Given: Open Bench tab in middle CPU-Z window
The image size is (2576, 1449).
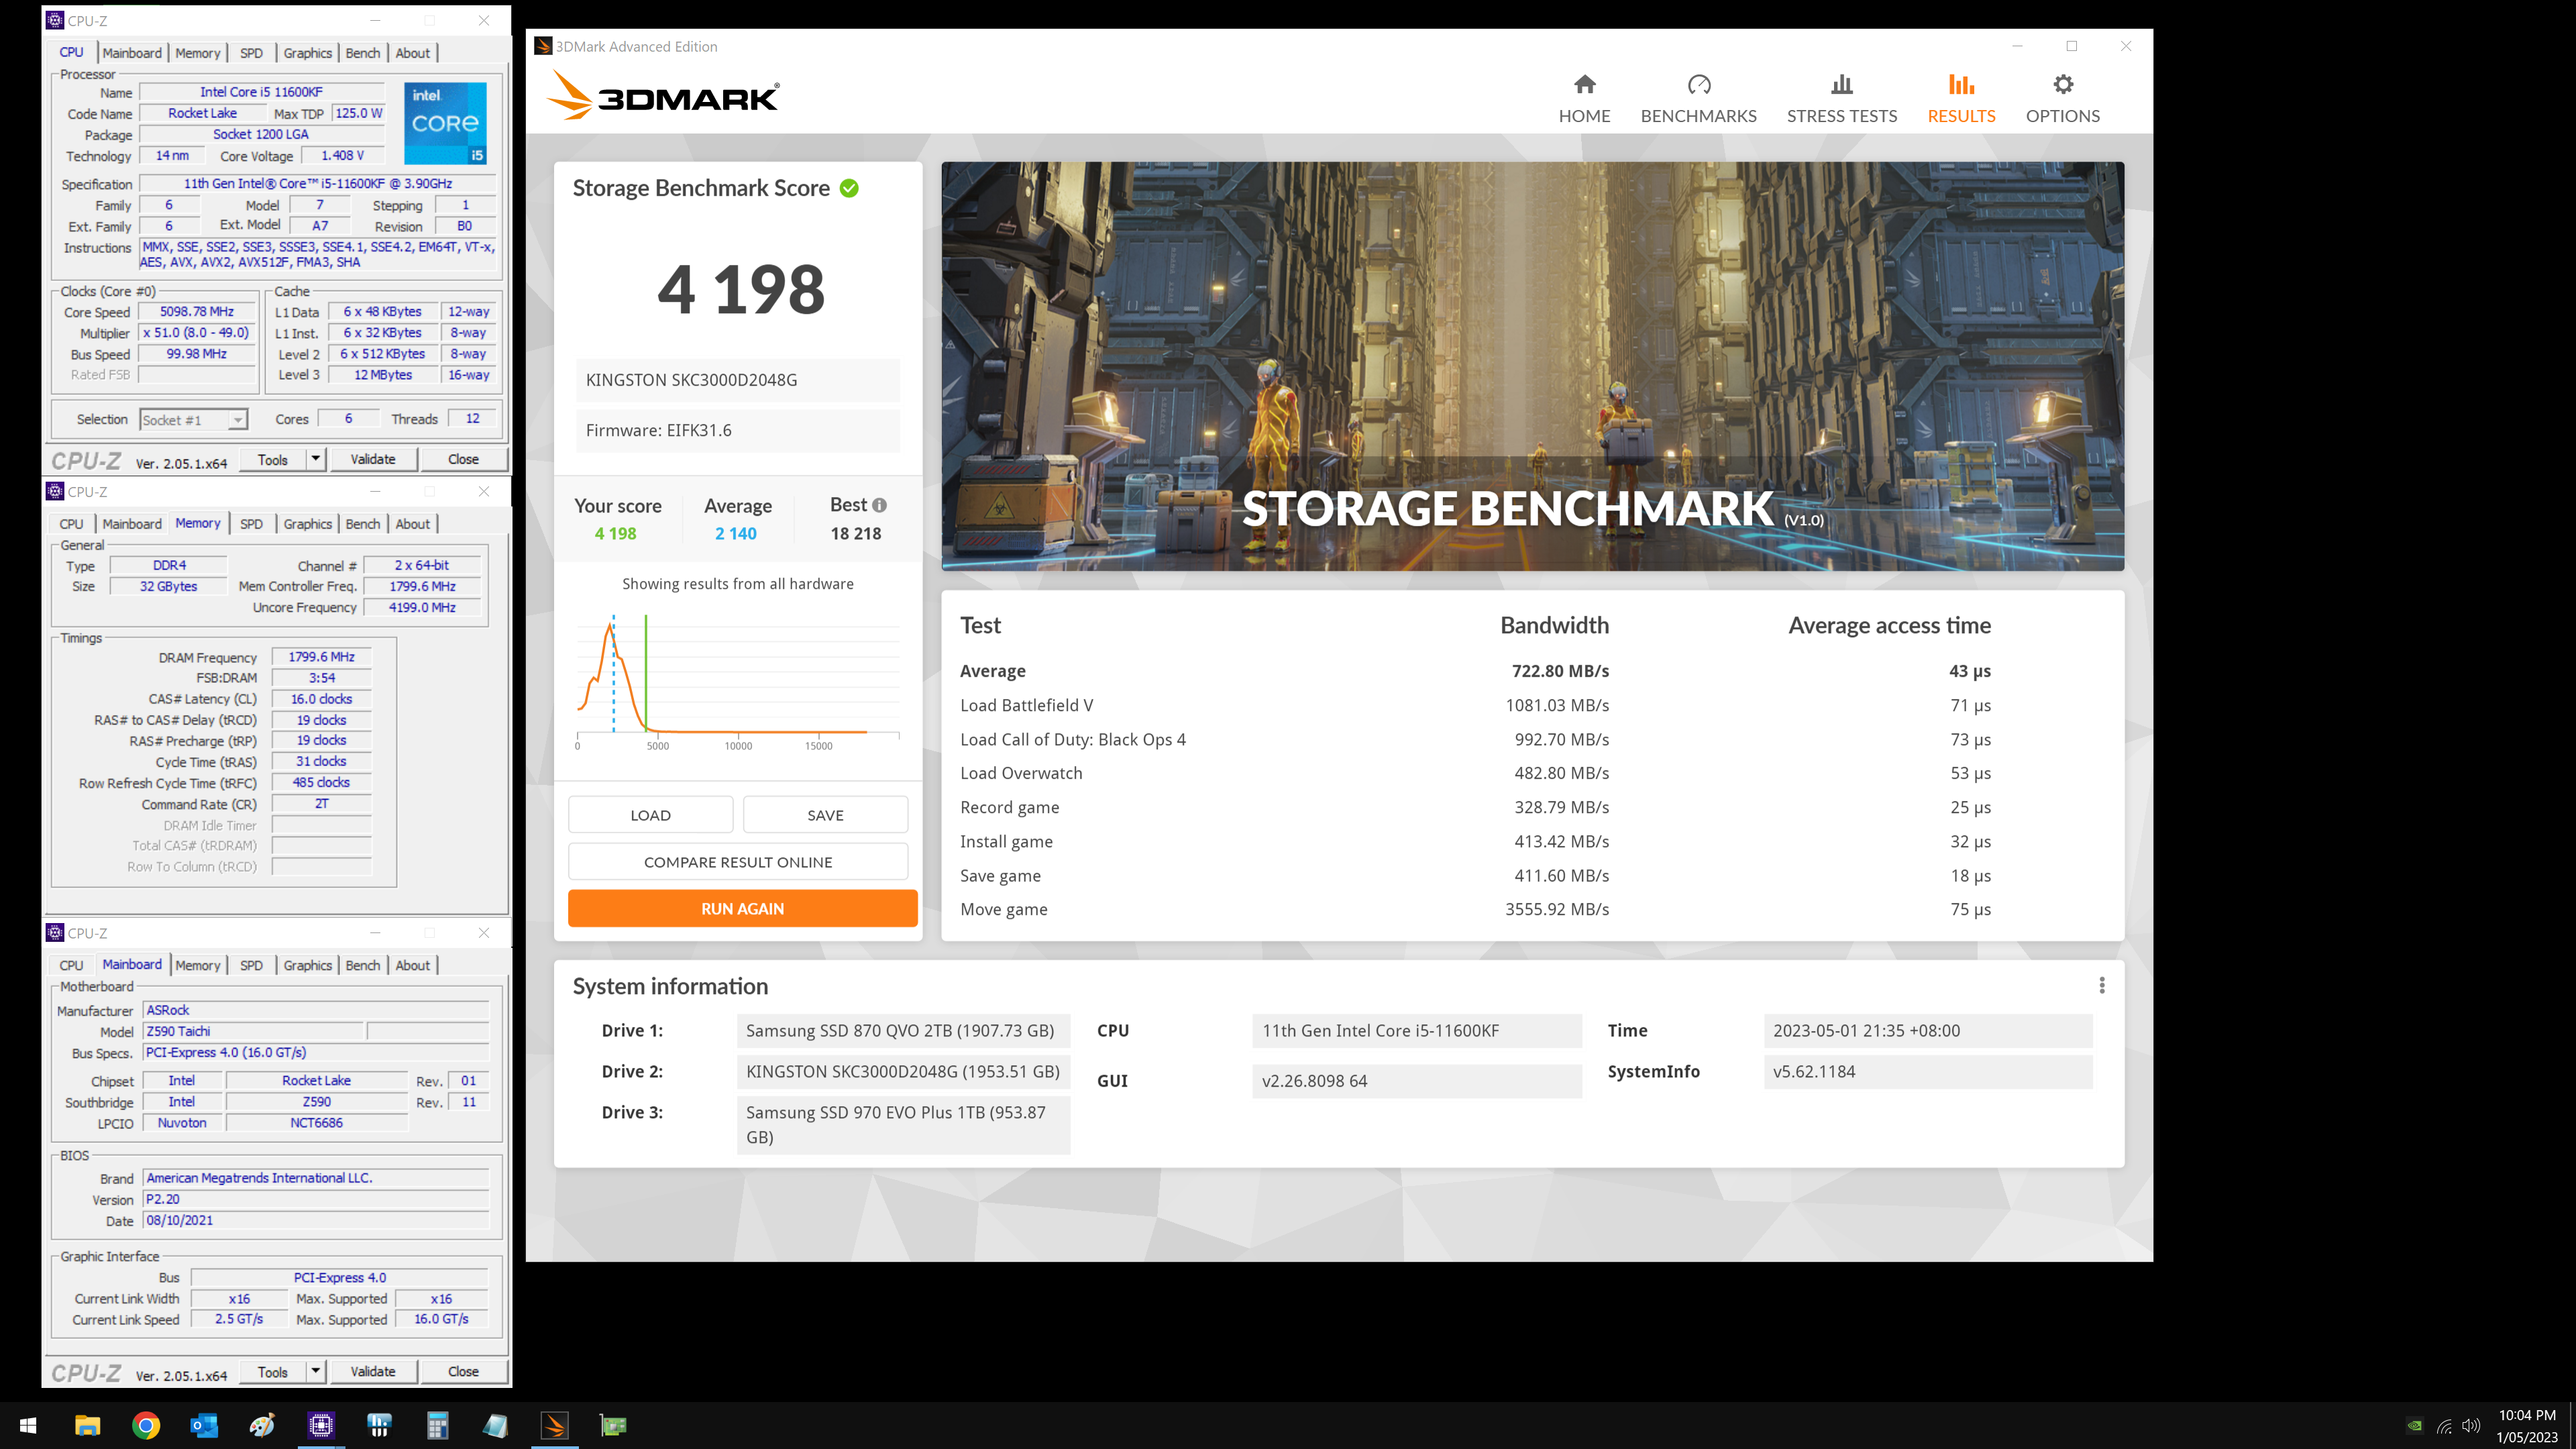Looking at the screenshot, I should [x=362, y=524].
